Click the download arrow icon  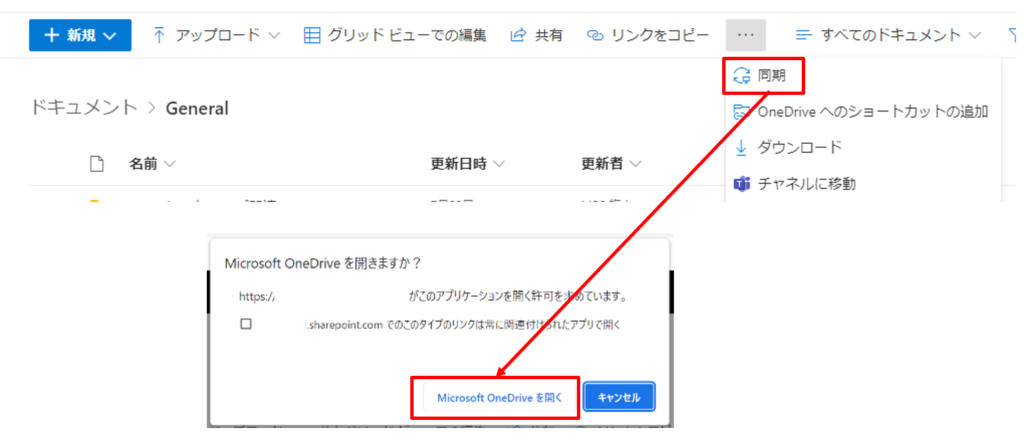click(x=742, y=148)
